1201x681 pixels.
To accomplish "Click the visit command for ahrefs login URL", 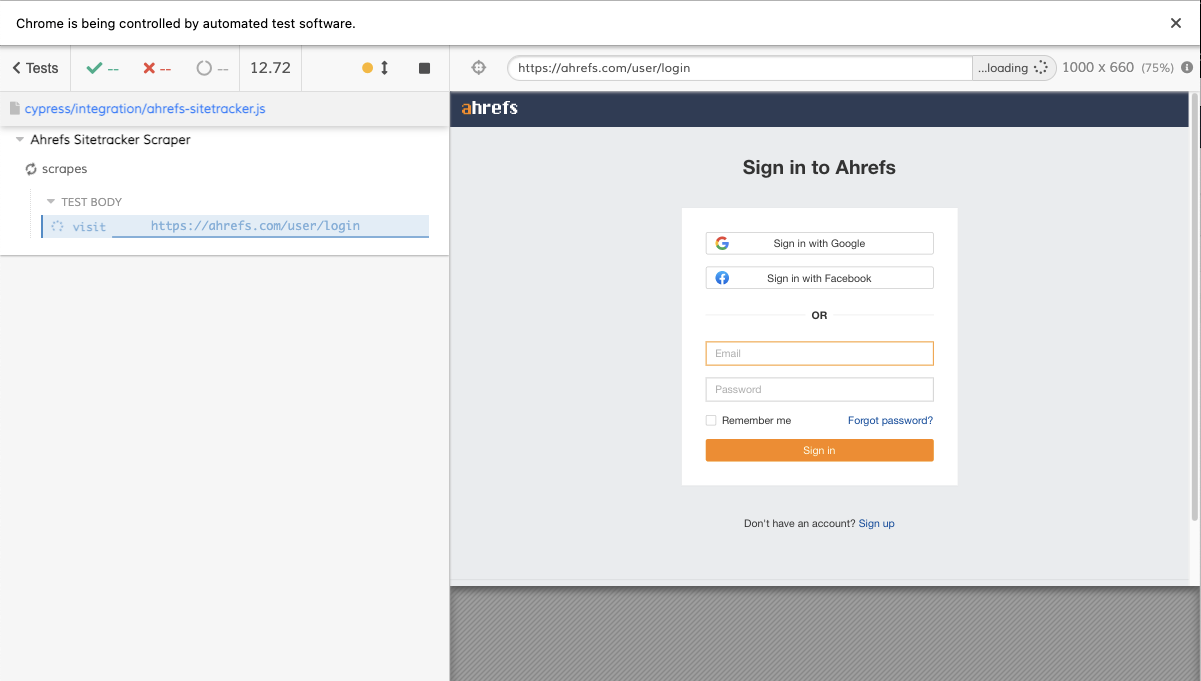I will (x=235, y=227).
